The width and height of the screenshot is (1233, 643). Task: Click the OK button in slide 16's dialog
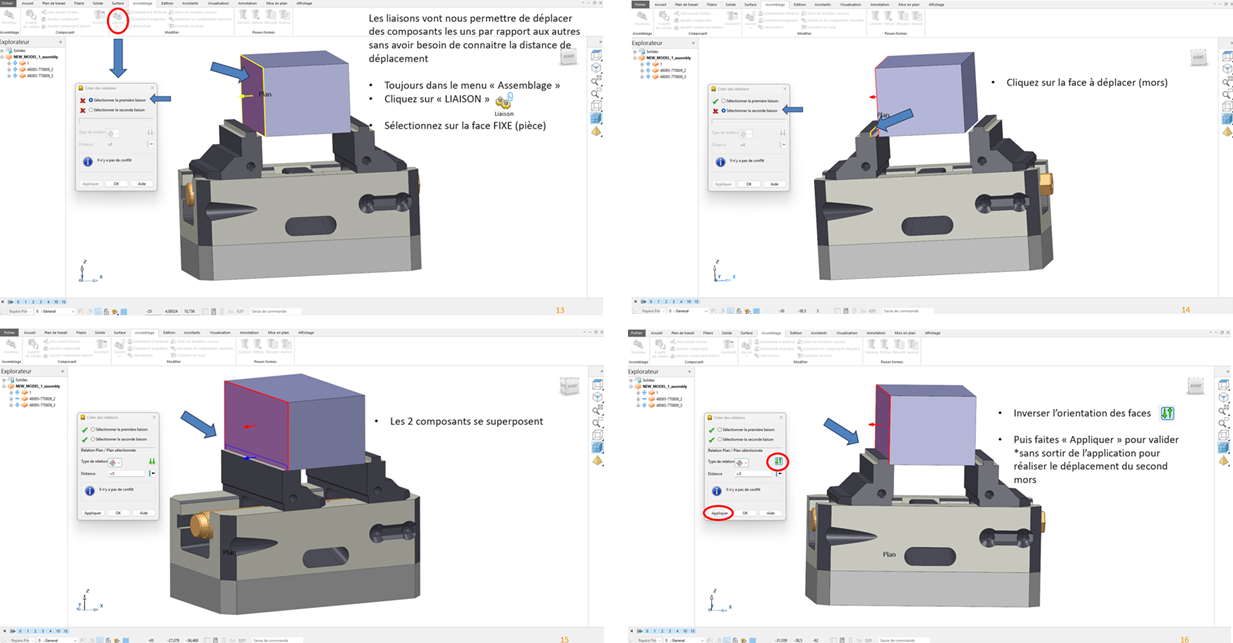coord(745,513)
